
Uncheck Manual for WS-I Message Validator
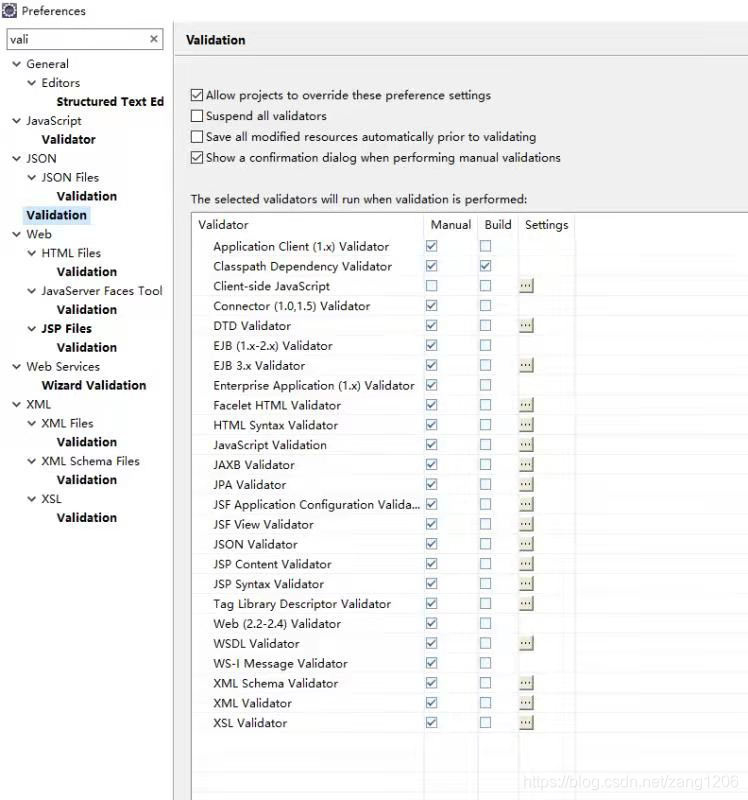432,663
